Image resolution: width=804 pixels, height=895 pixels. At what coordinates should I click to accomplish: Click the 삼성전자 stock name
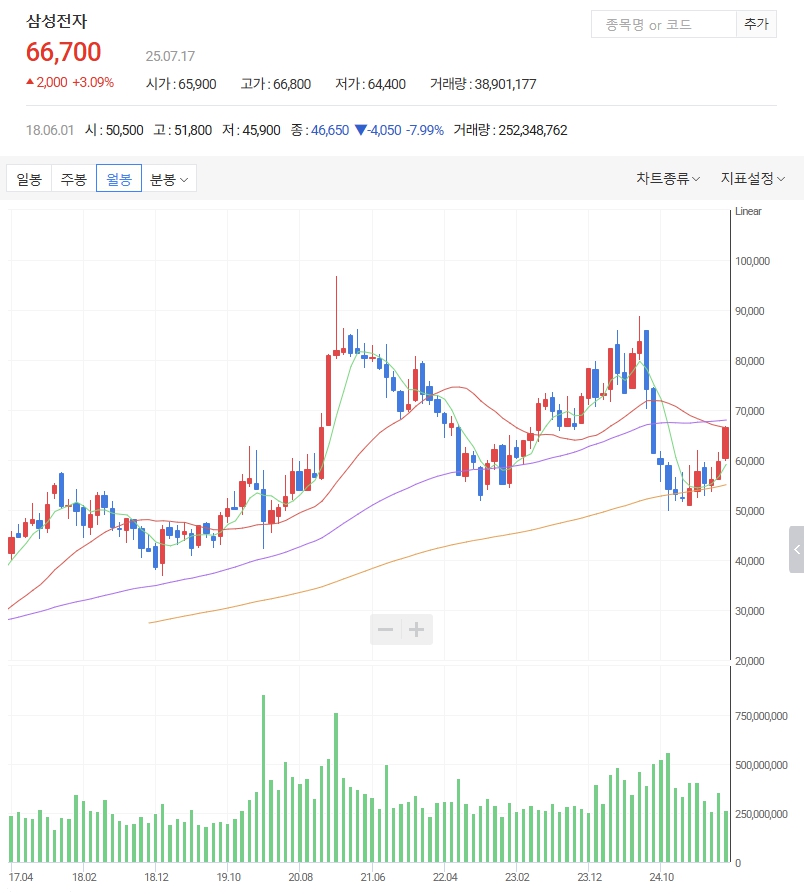(56, 22)
